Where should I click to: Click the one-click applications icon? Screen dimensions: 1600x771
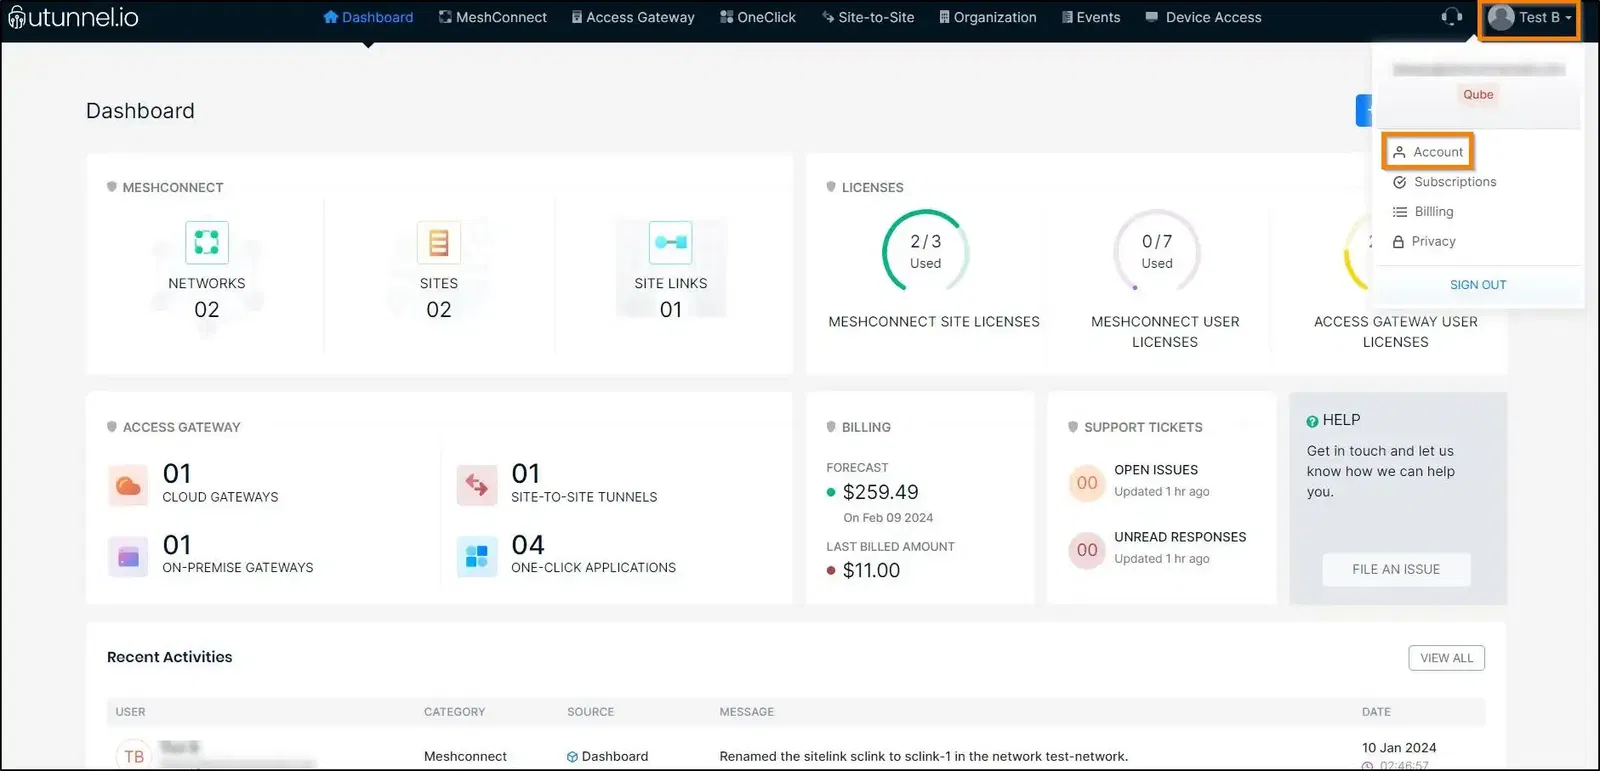[477, 557]
